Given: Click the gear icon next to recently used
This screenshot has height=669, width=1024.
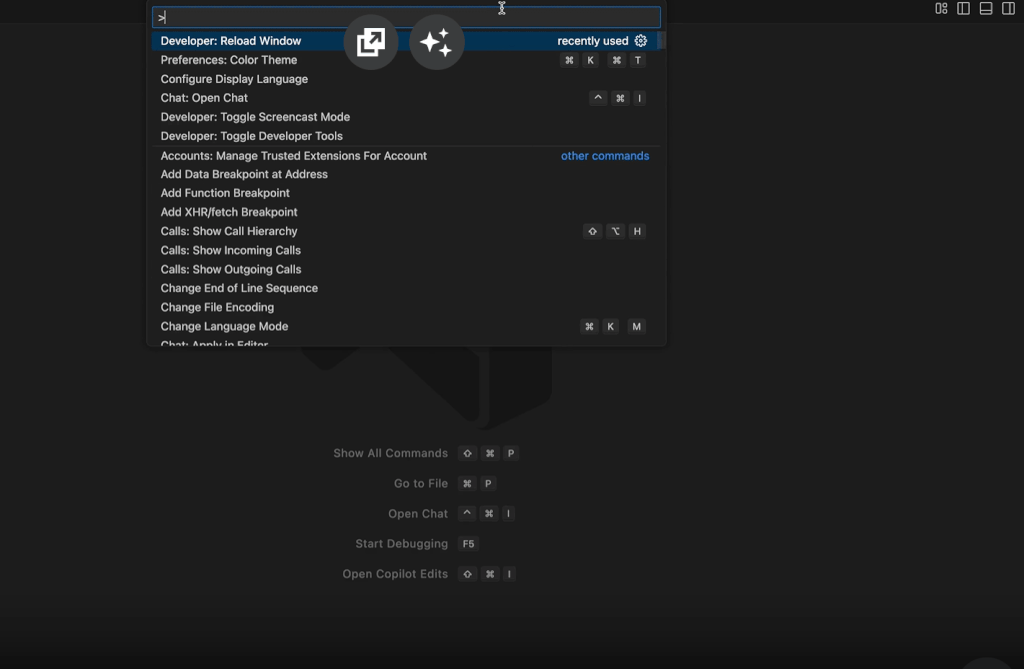Looking at the screenshot, I should pos(641,41).
